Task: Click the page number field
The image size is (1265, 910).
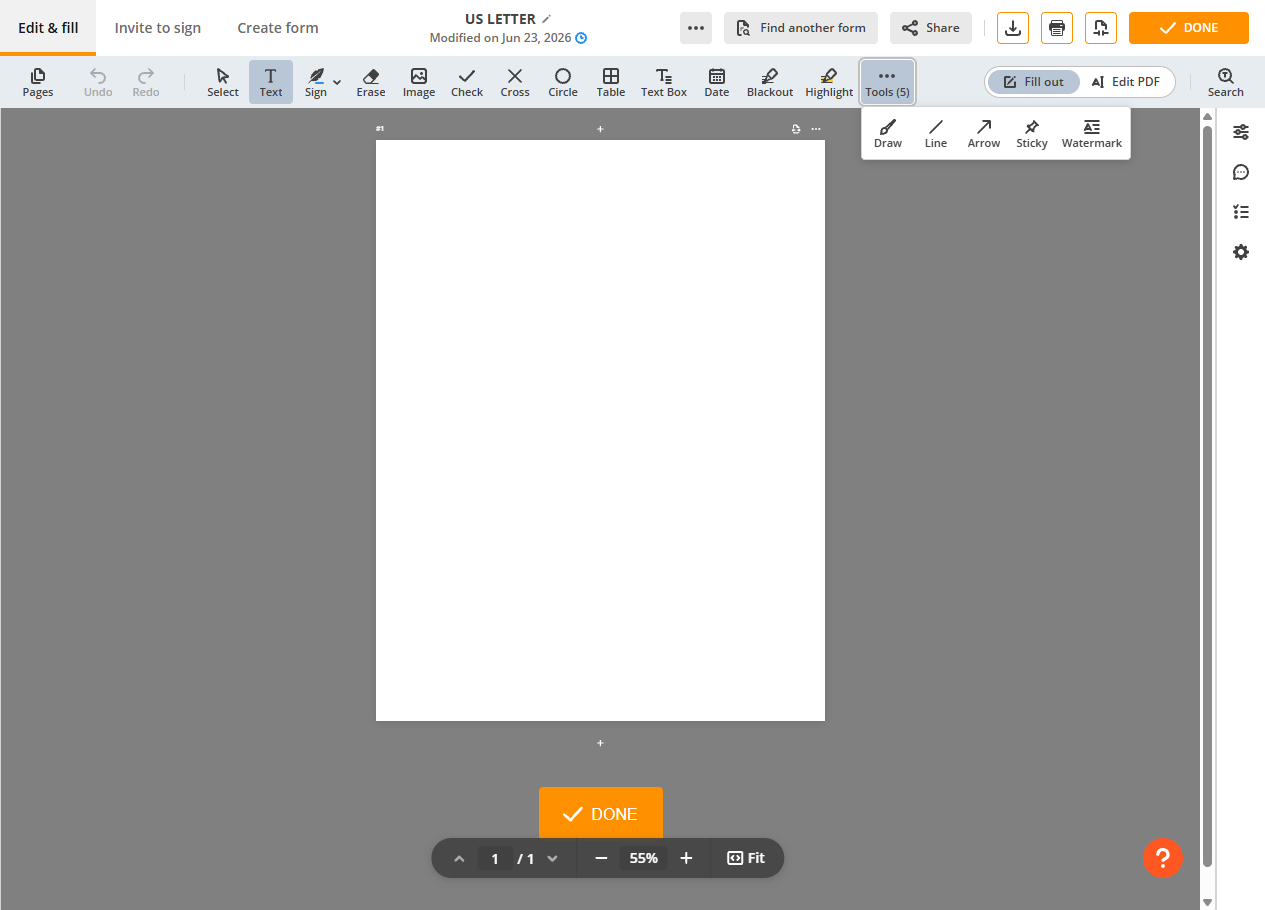Action: point(495,858)
